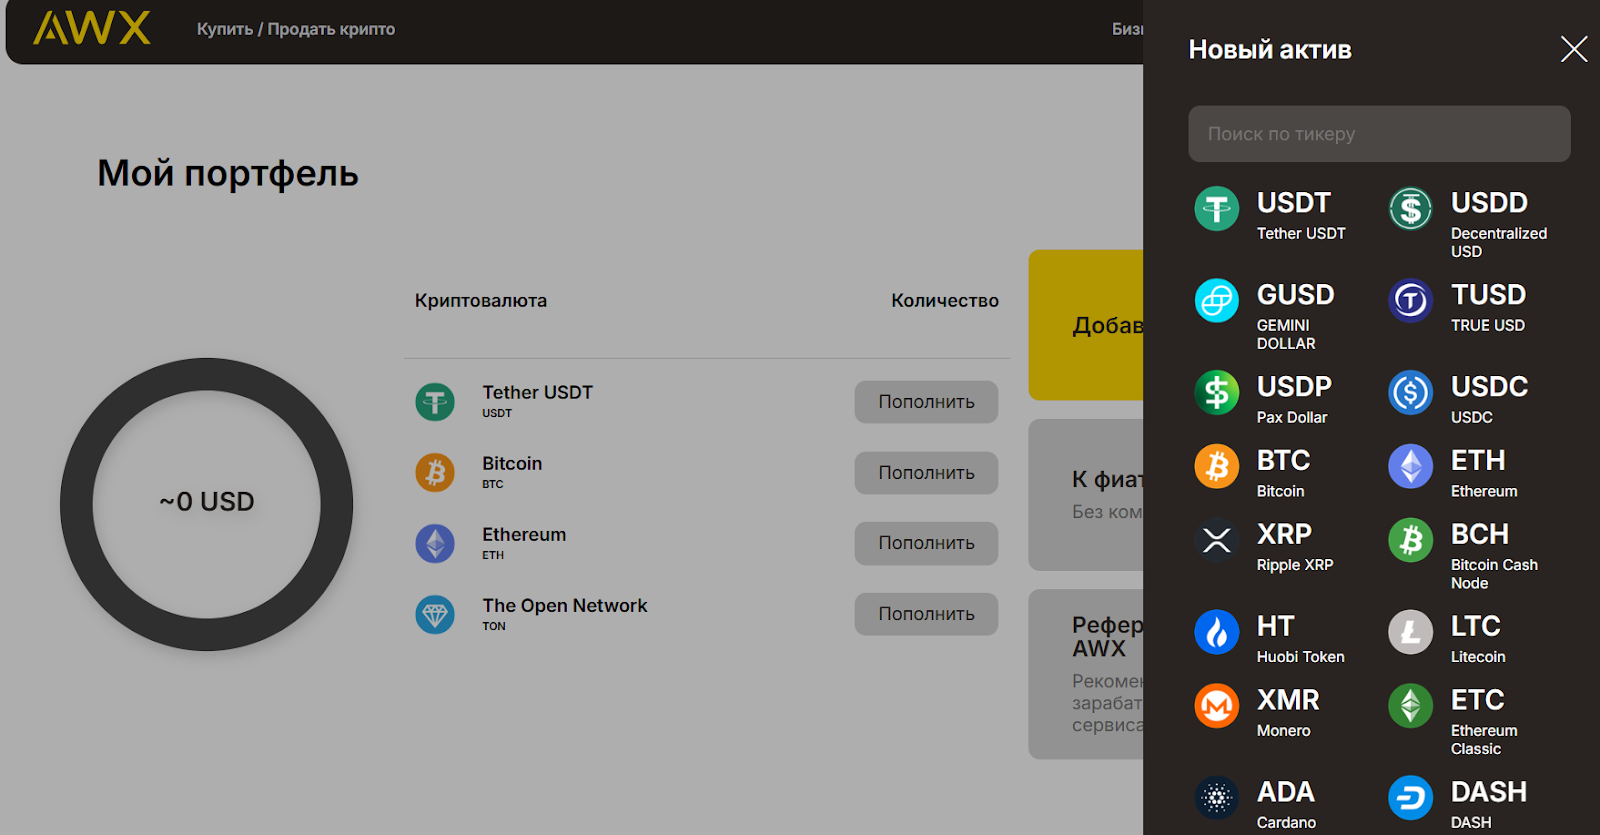Pick the GUSD Gemini Dollar icon
The image size is (1600, 835).
coord(1216,300)
